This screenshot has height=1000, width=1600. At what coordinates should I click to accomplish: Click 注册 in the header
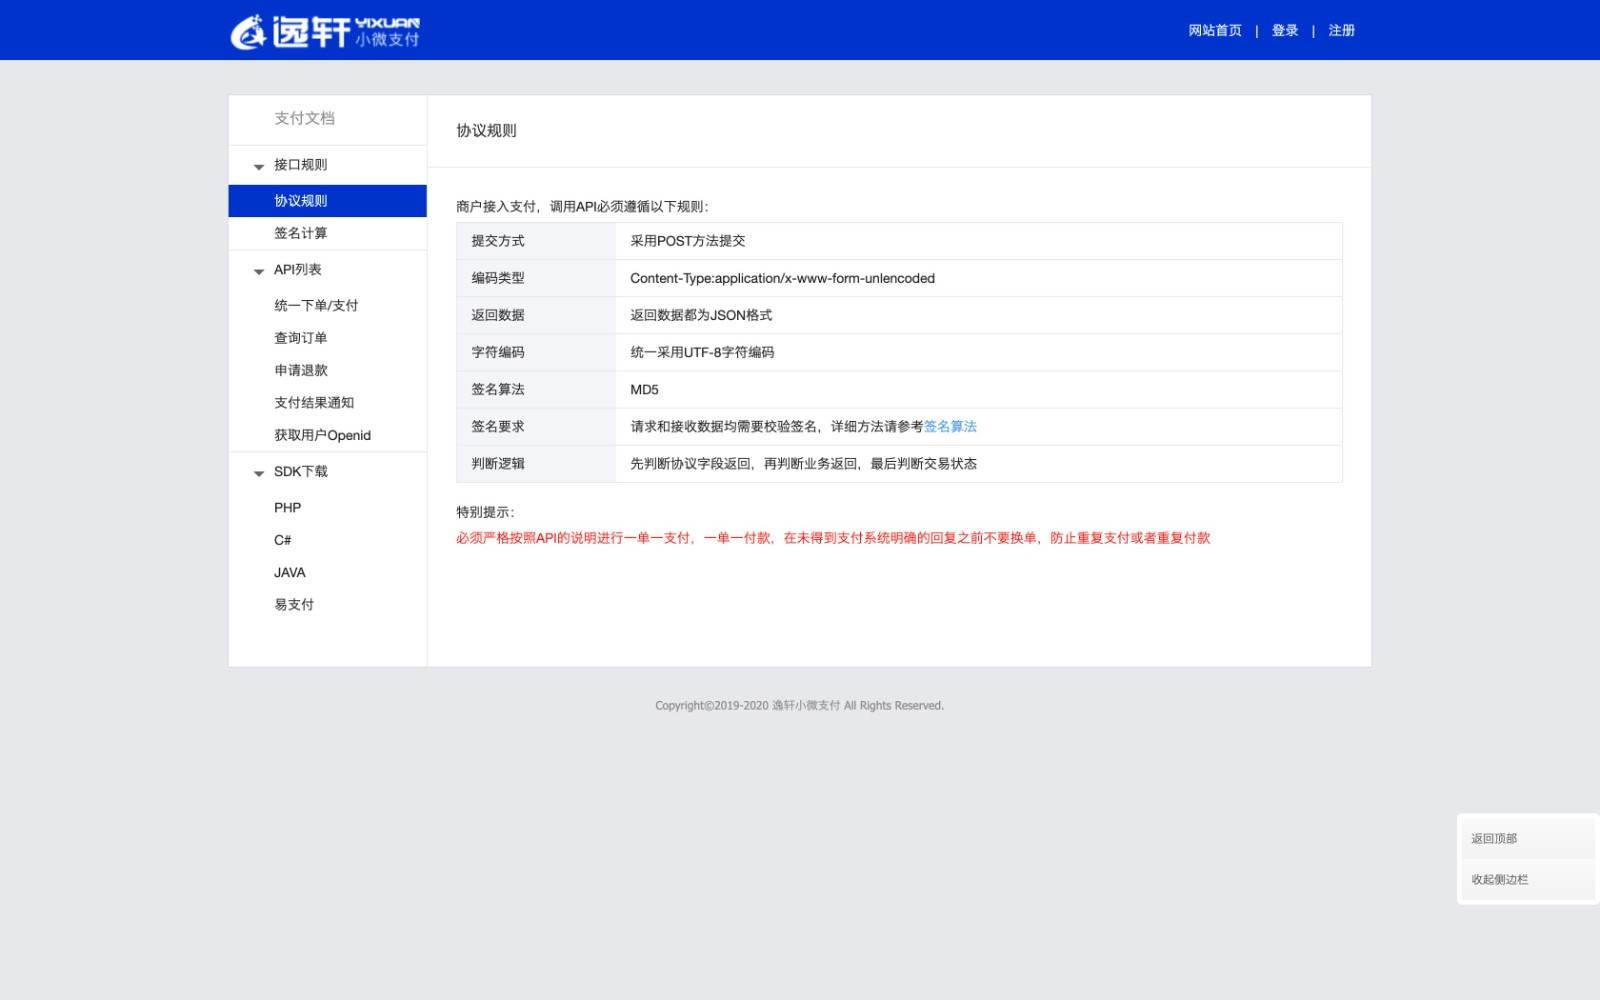point(1342,31)
